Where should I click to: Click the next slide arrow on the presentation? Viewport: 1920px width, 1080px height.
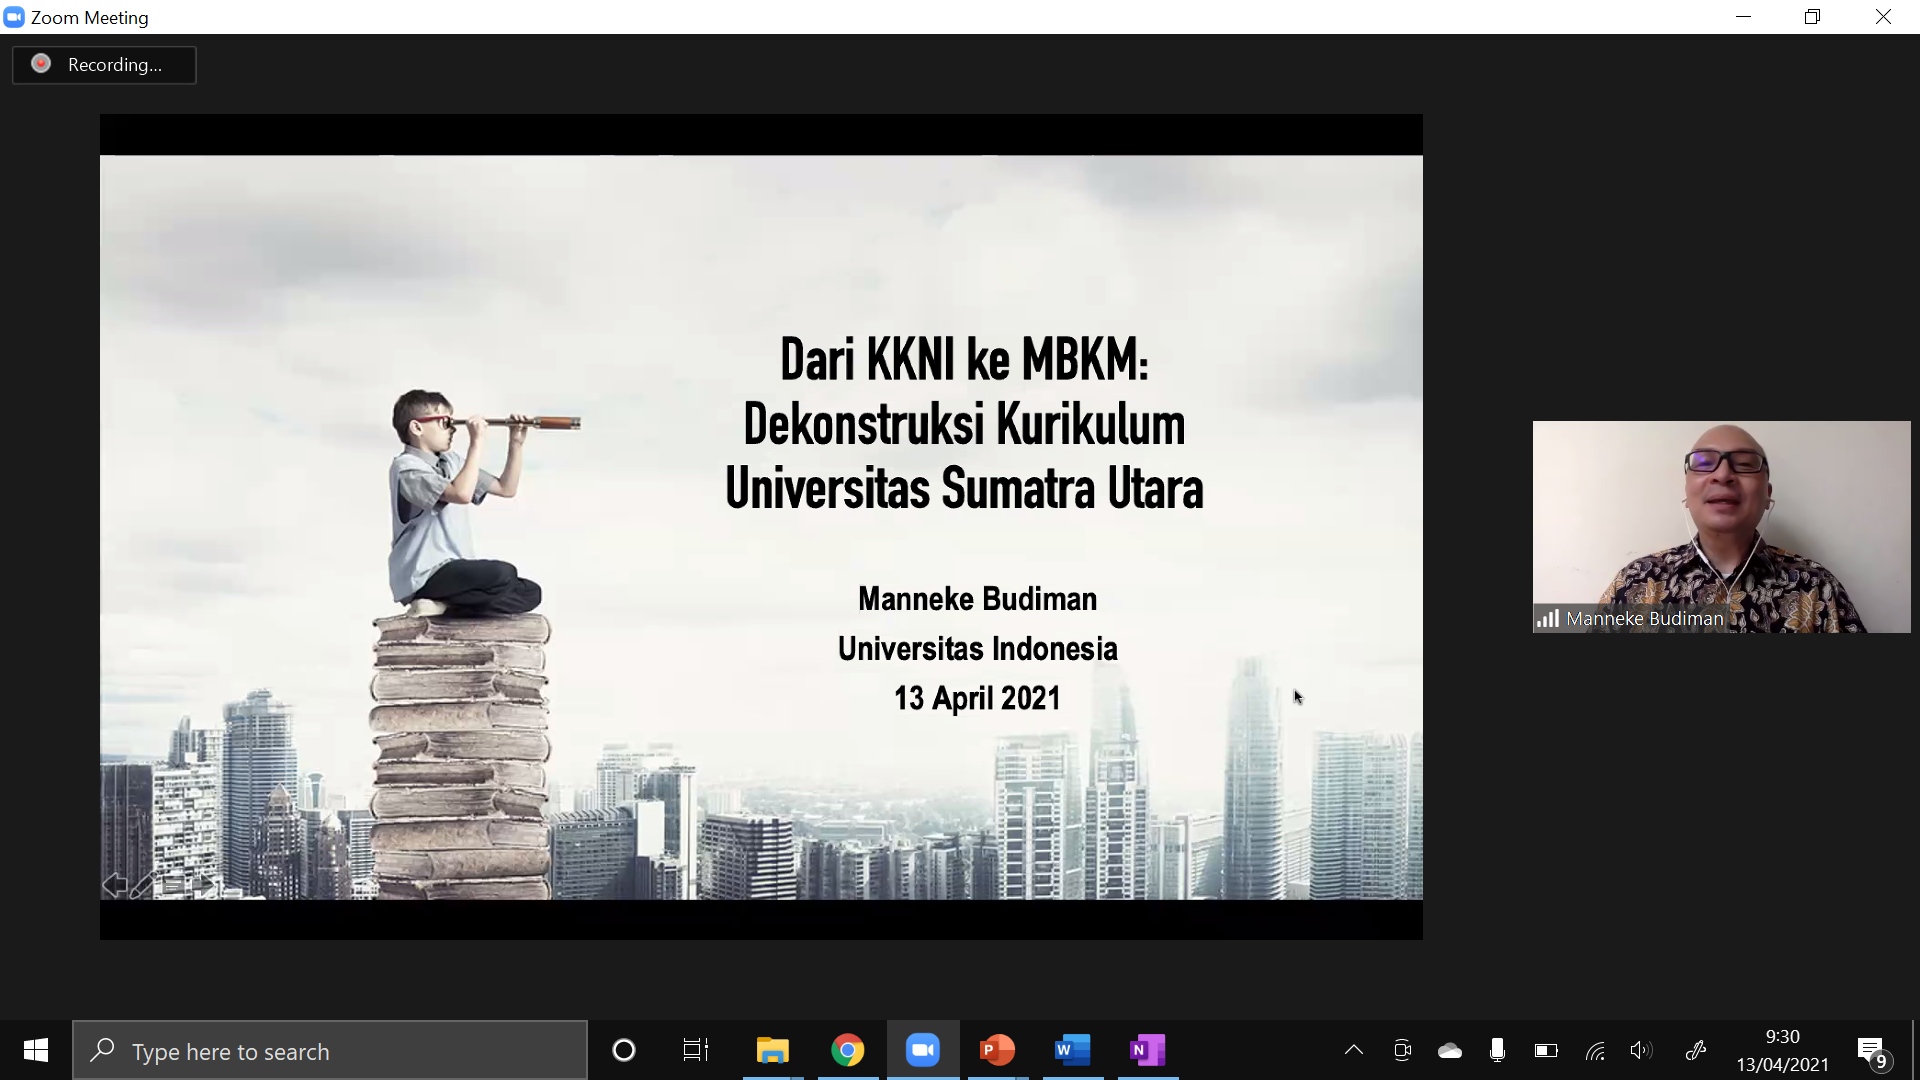click(x=204, y=885)
